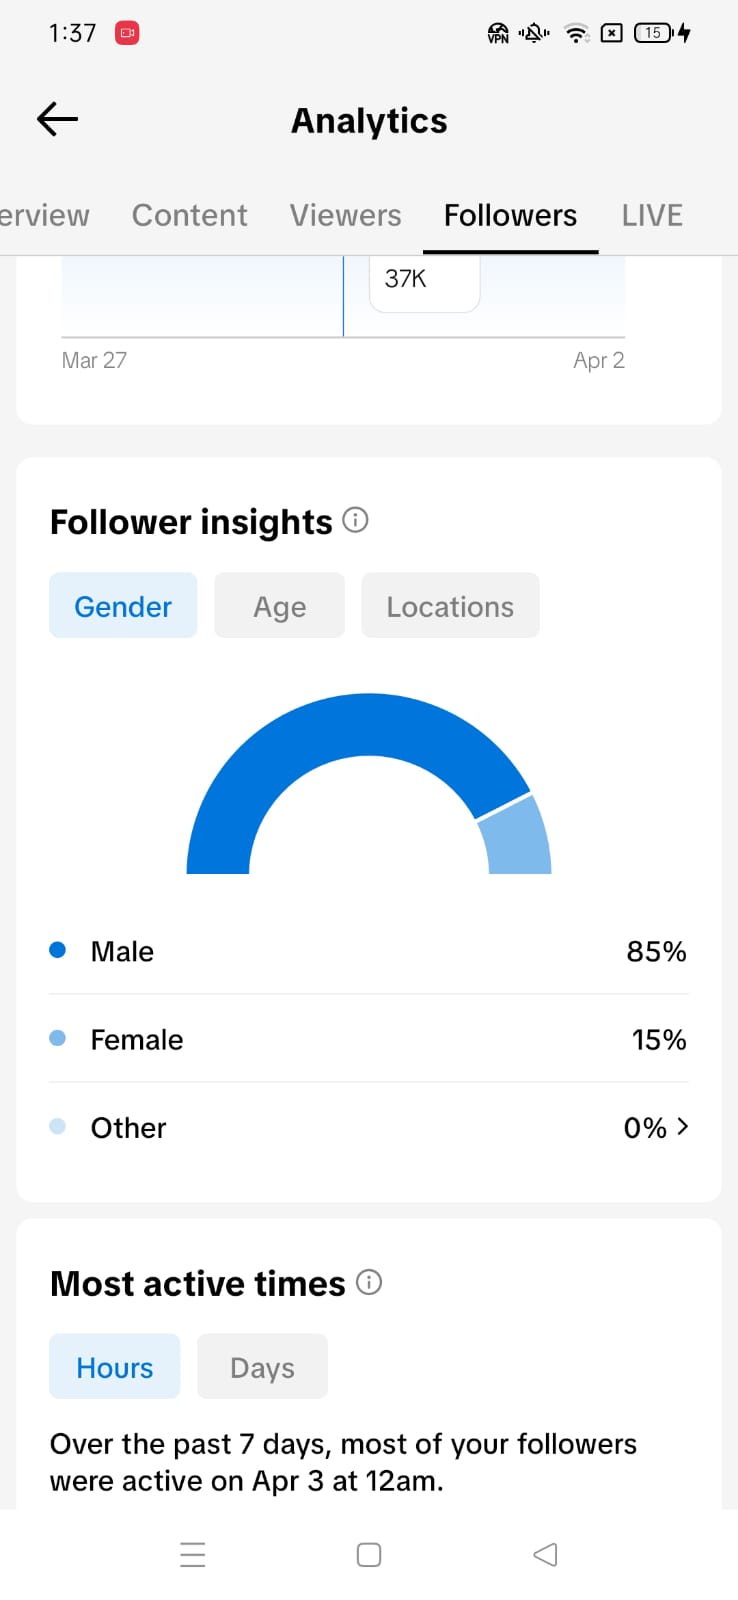Open Follower insights info icon
This screenshot has width=738, height=1600.
[x=355, y=520]
